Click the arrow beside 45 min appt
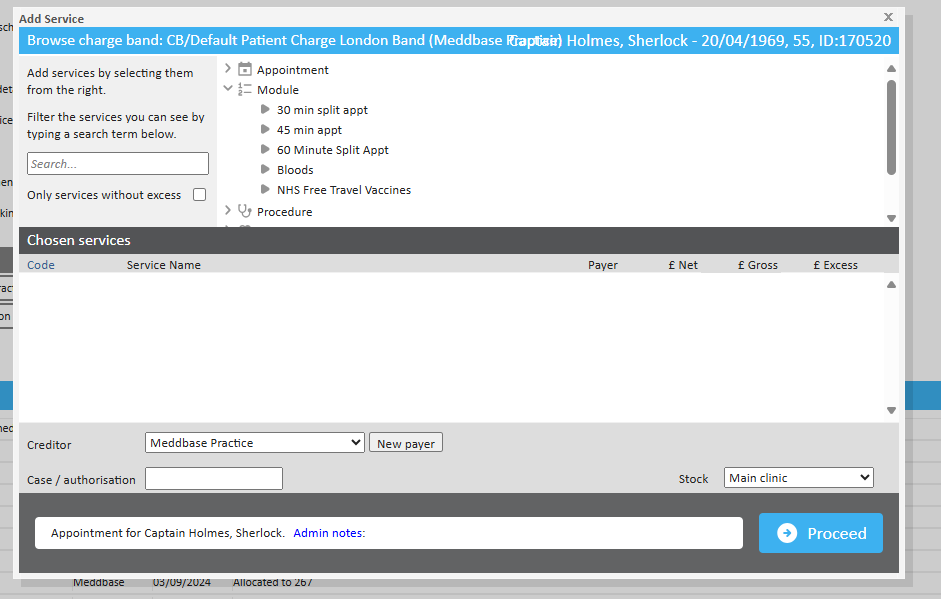 pos(266,130)
